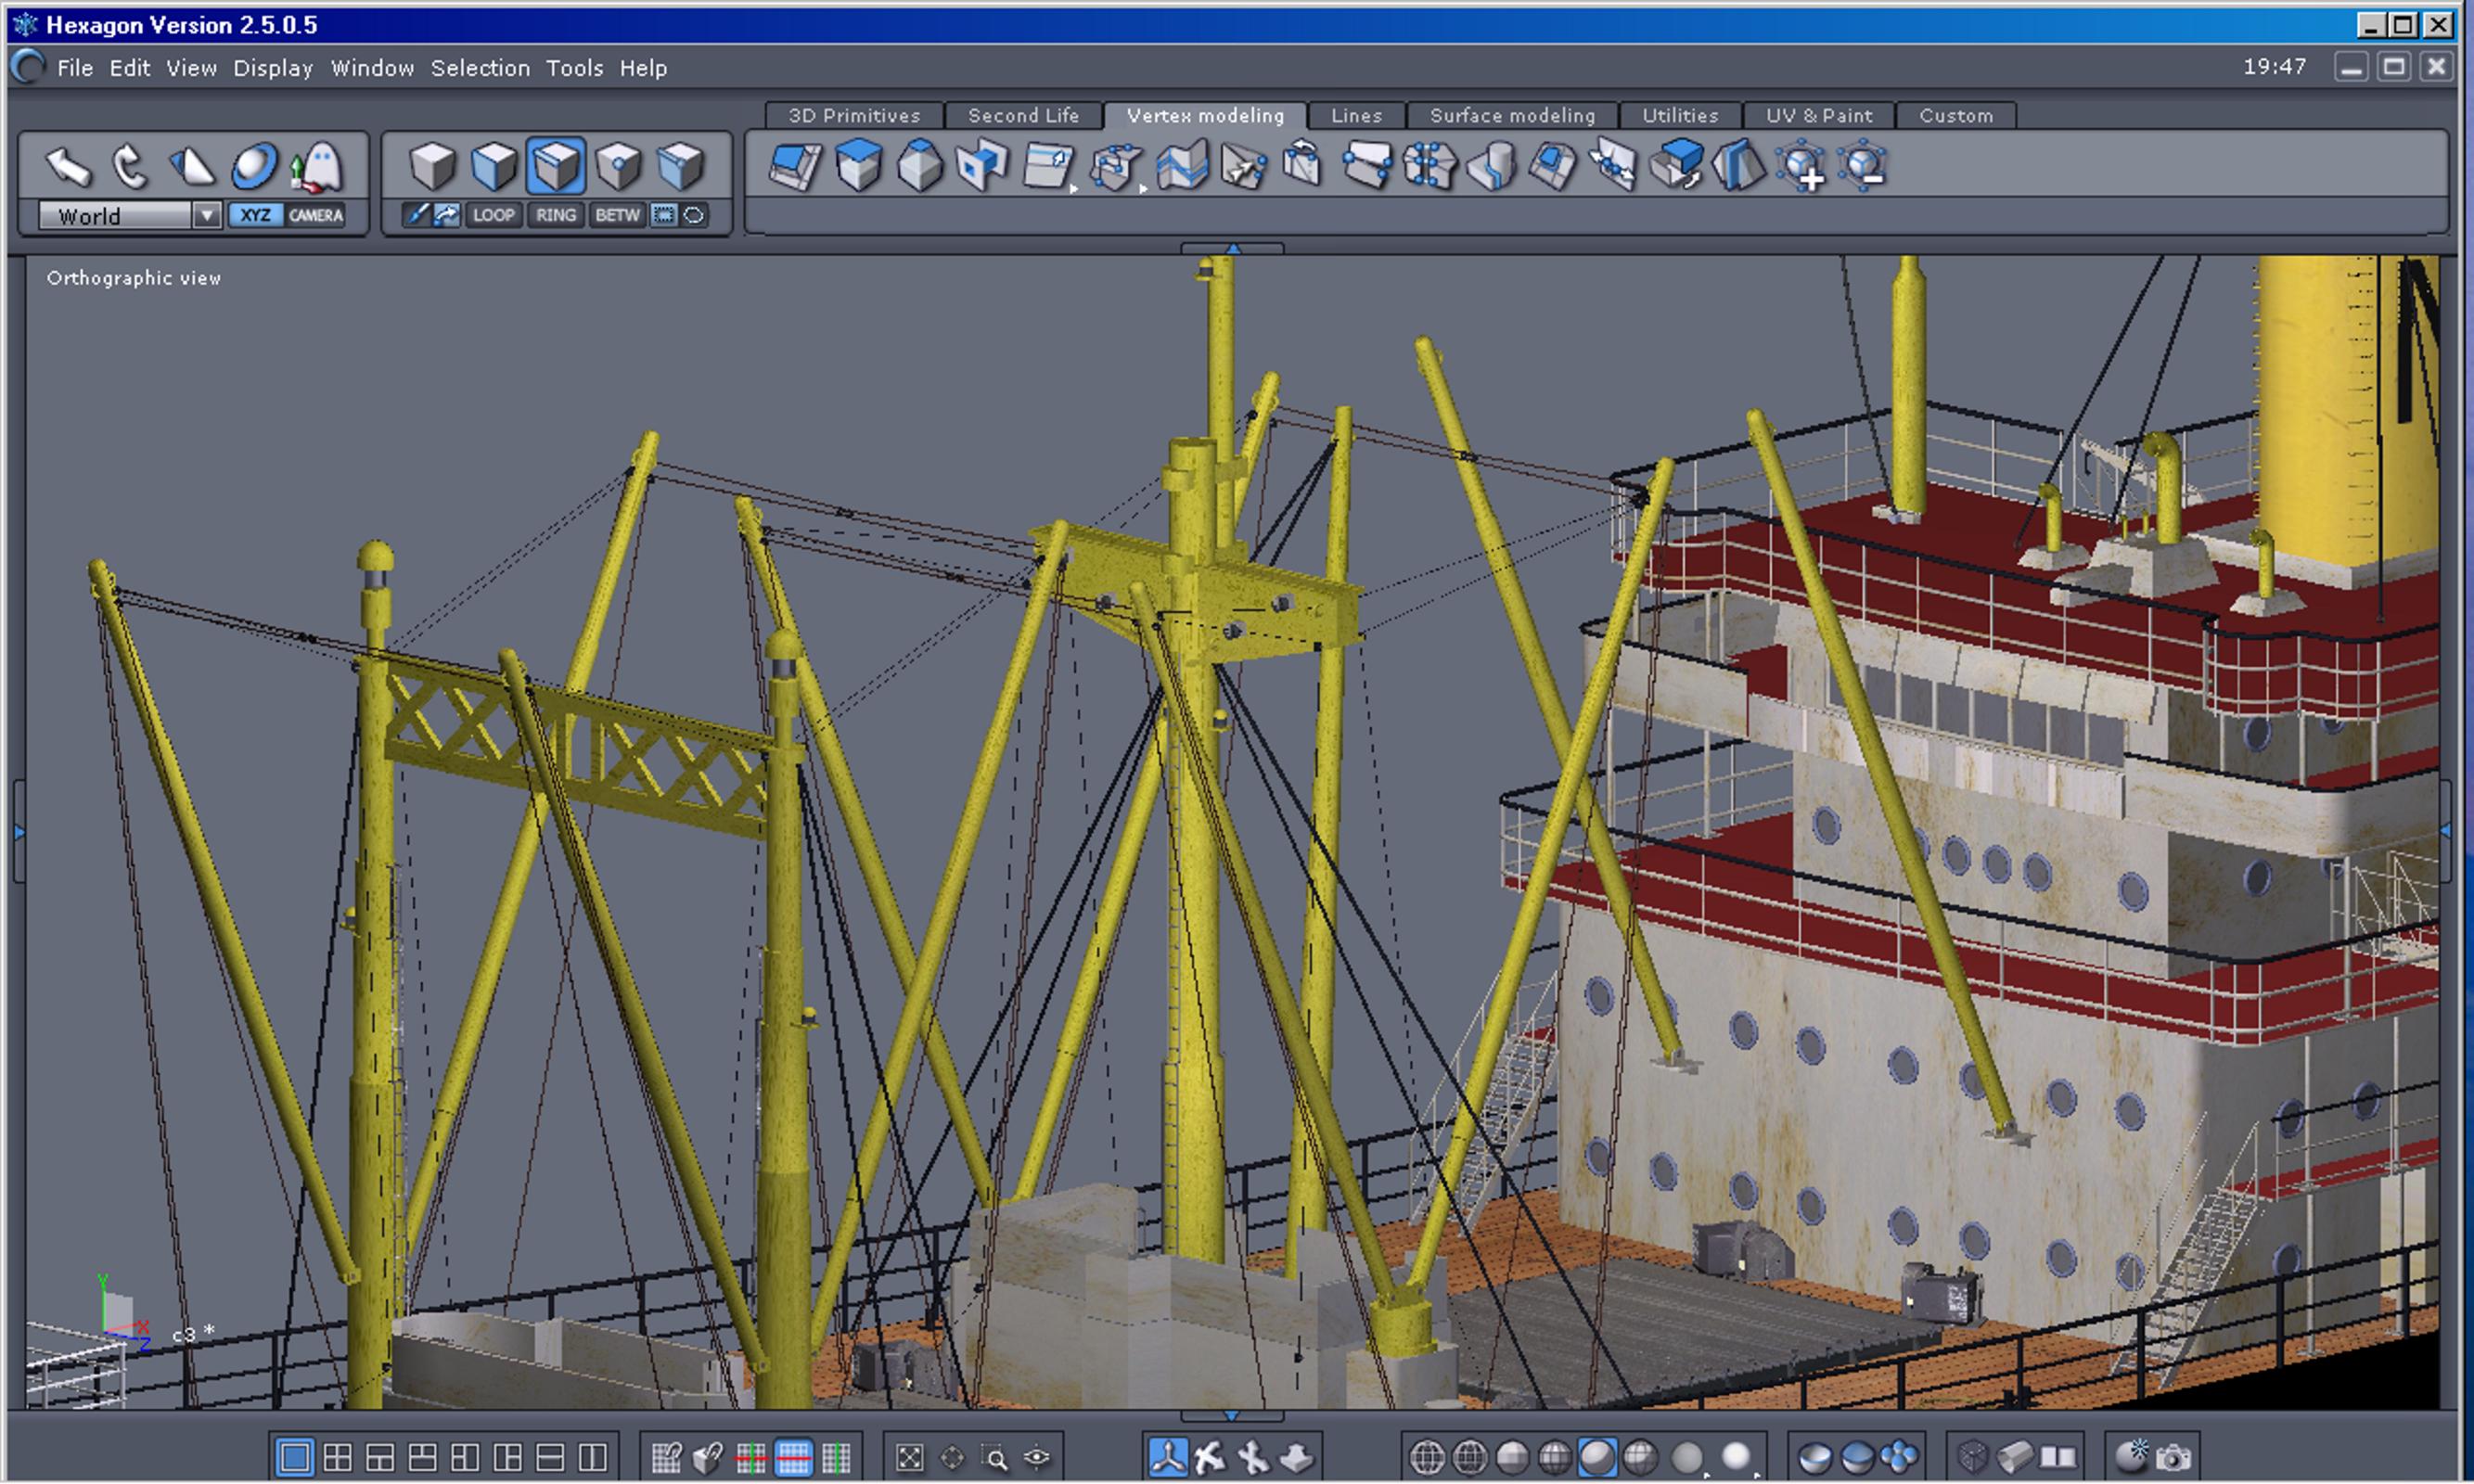Open the World coordinate dropdown
The height and width of the screenshot is (1484, 2474).
tap(206, 215)
